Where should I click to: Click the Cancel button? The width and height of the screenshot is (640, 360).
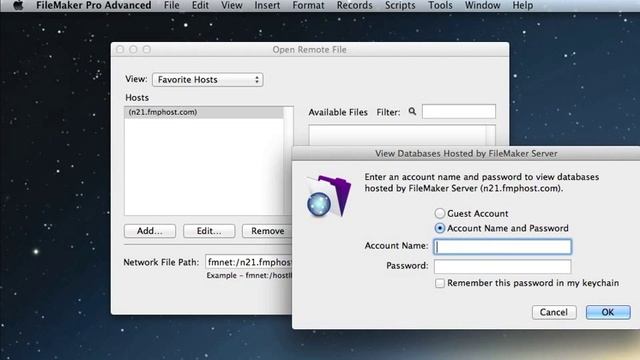click(554, 312)
